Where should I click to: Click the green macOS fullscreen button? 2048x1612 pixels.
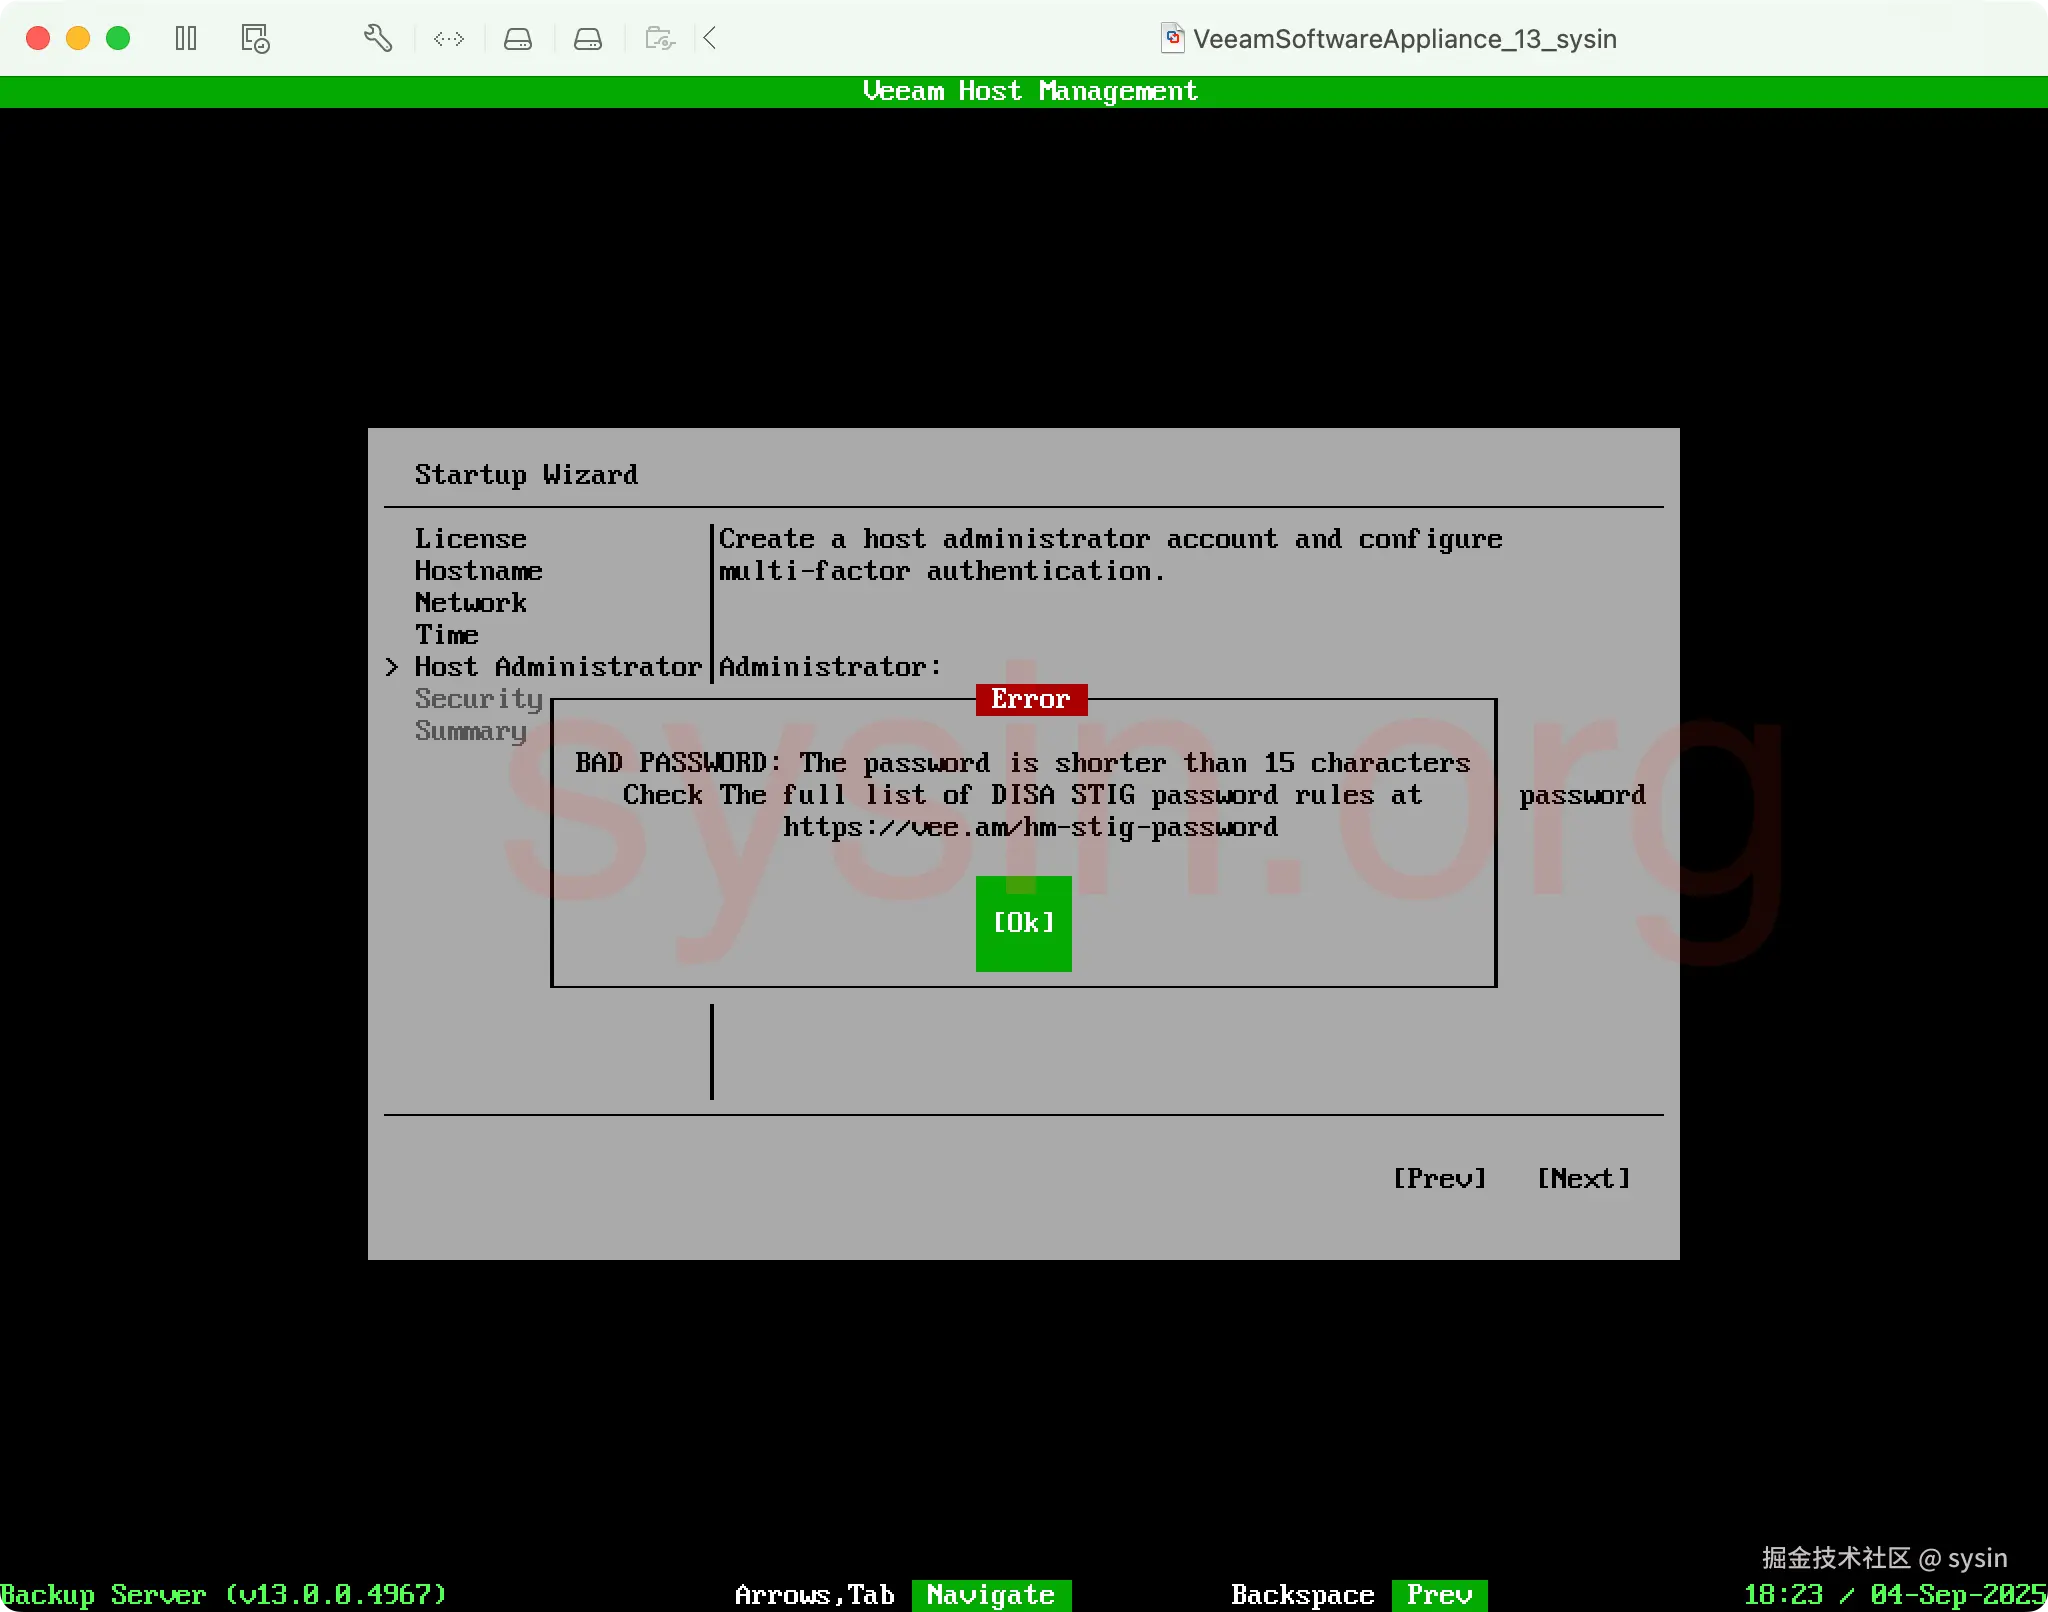click(118, 39)
